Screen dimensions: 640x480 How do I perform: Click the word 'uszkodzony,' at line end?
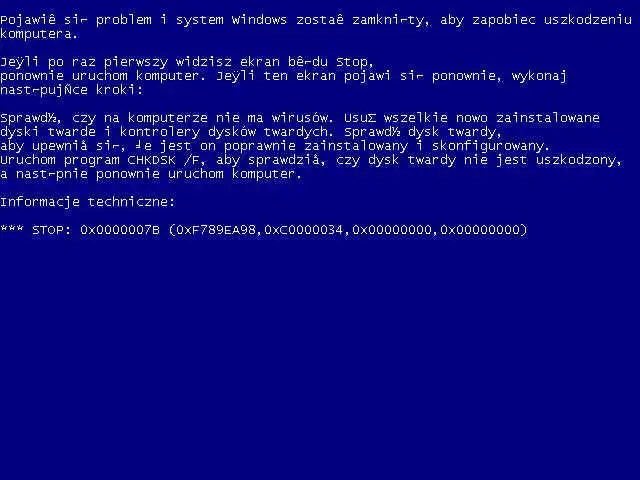pos(579,160)
